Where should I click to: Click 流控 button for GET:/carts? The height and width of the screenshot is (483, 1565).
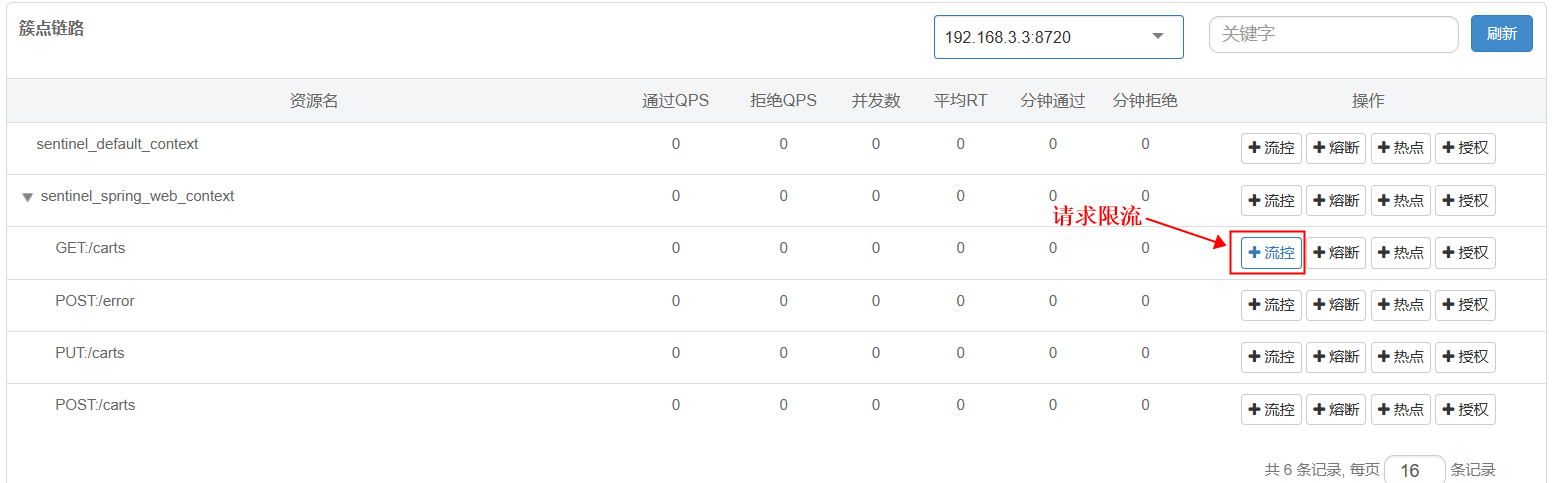[x=1271, y=253]
